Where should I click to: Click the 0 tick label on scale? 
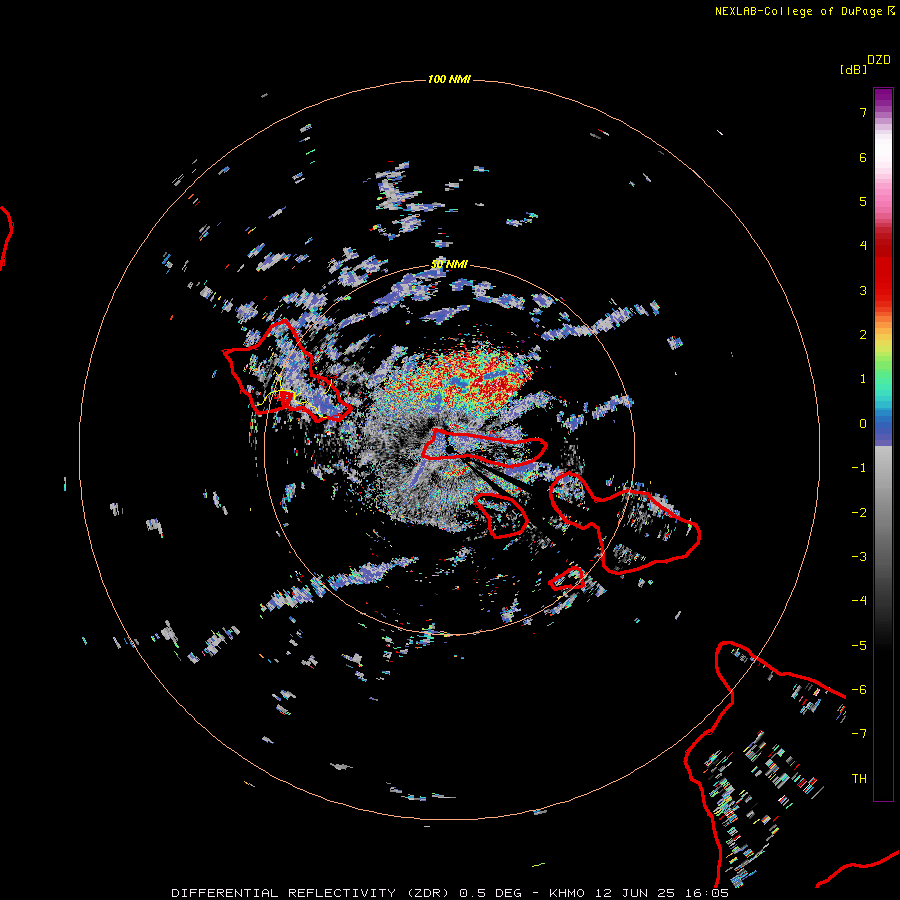tap(863, 424)
